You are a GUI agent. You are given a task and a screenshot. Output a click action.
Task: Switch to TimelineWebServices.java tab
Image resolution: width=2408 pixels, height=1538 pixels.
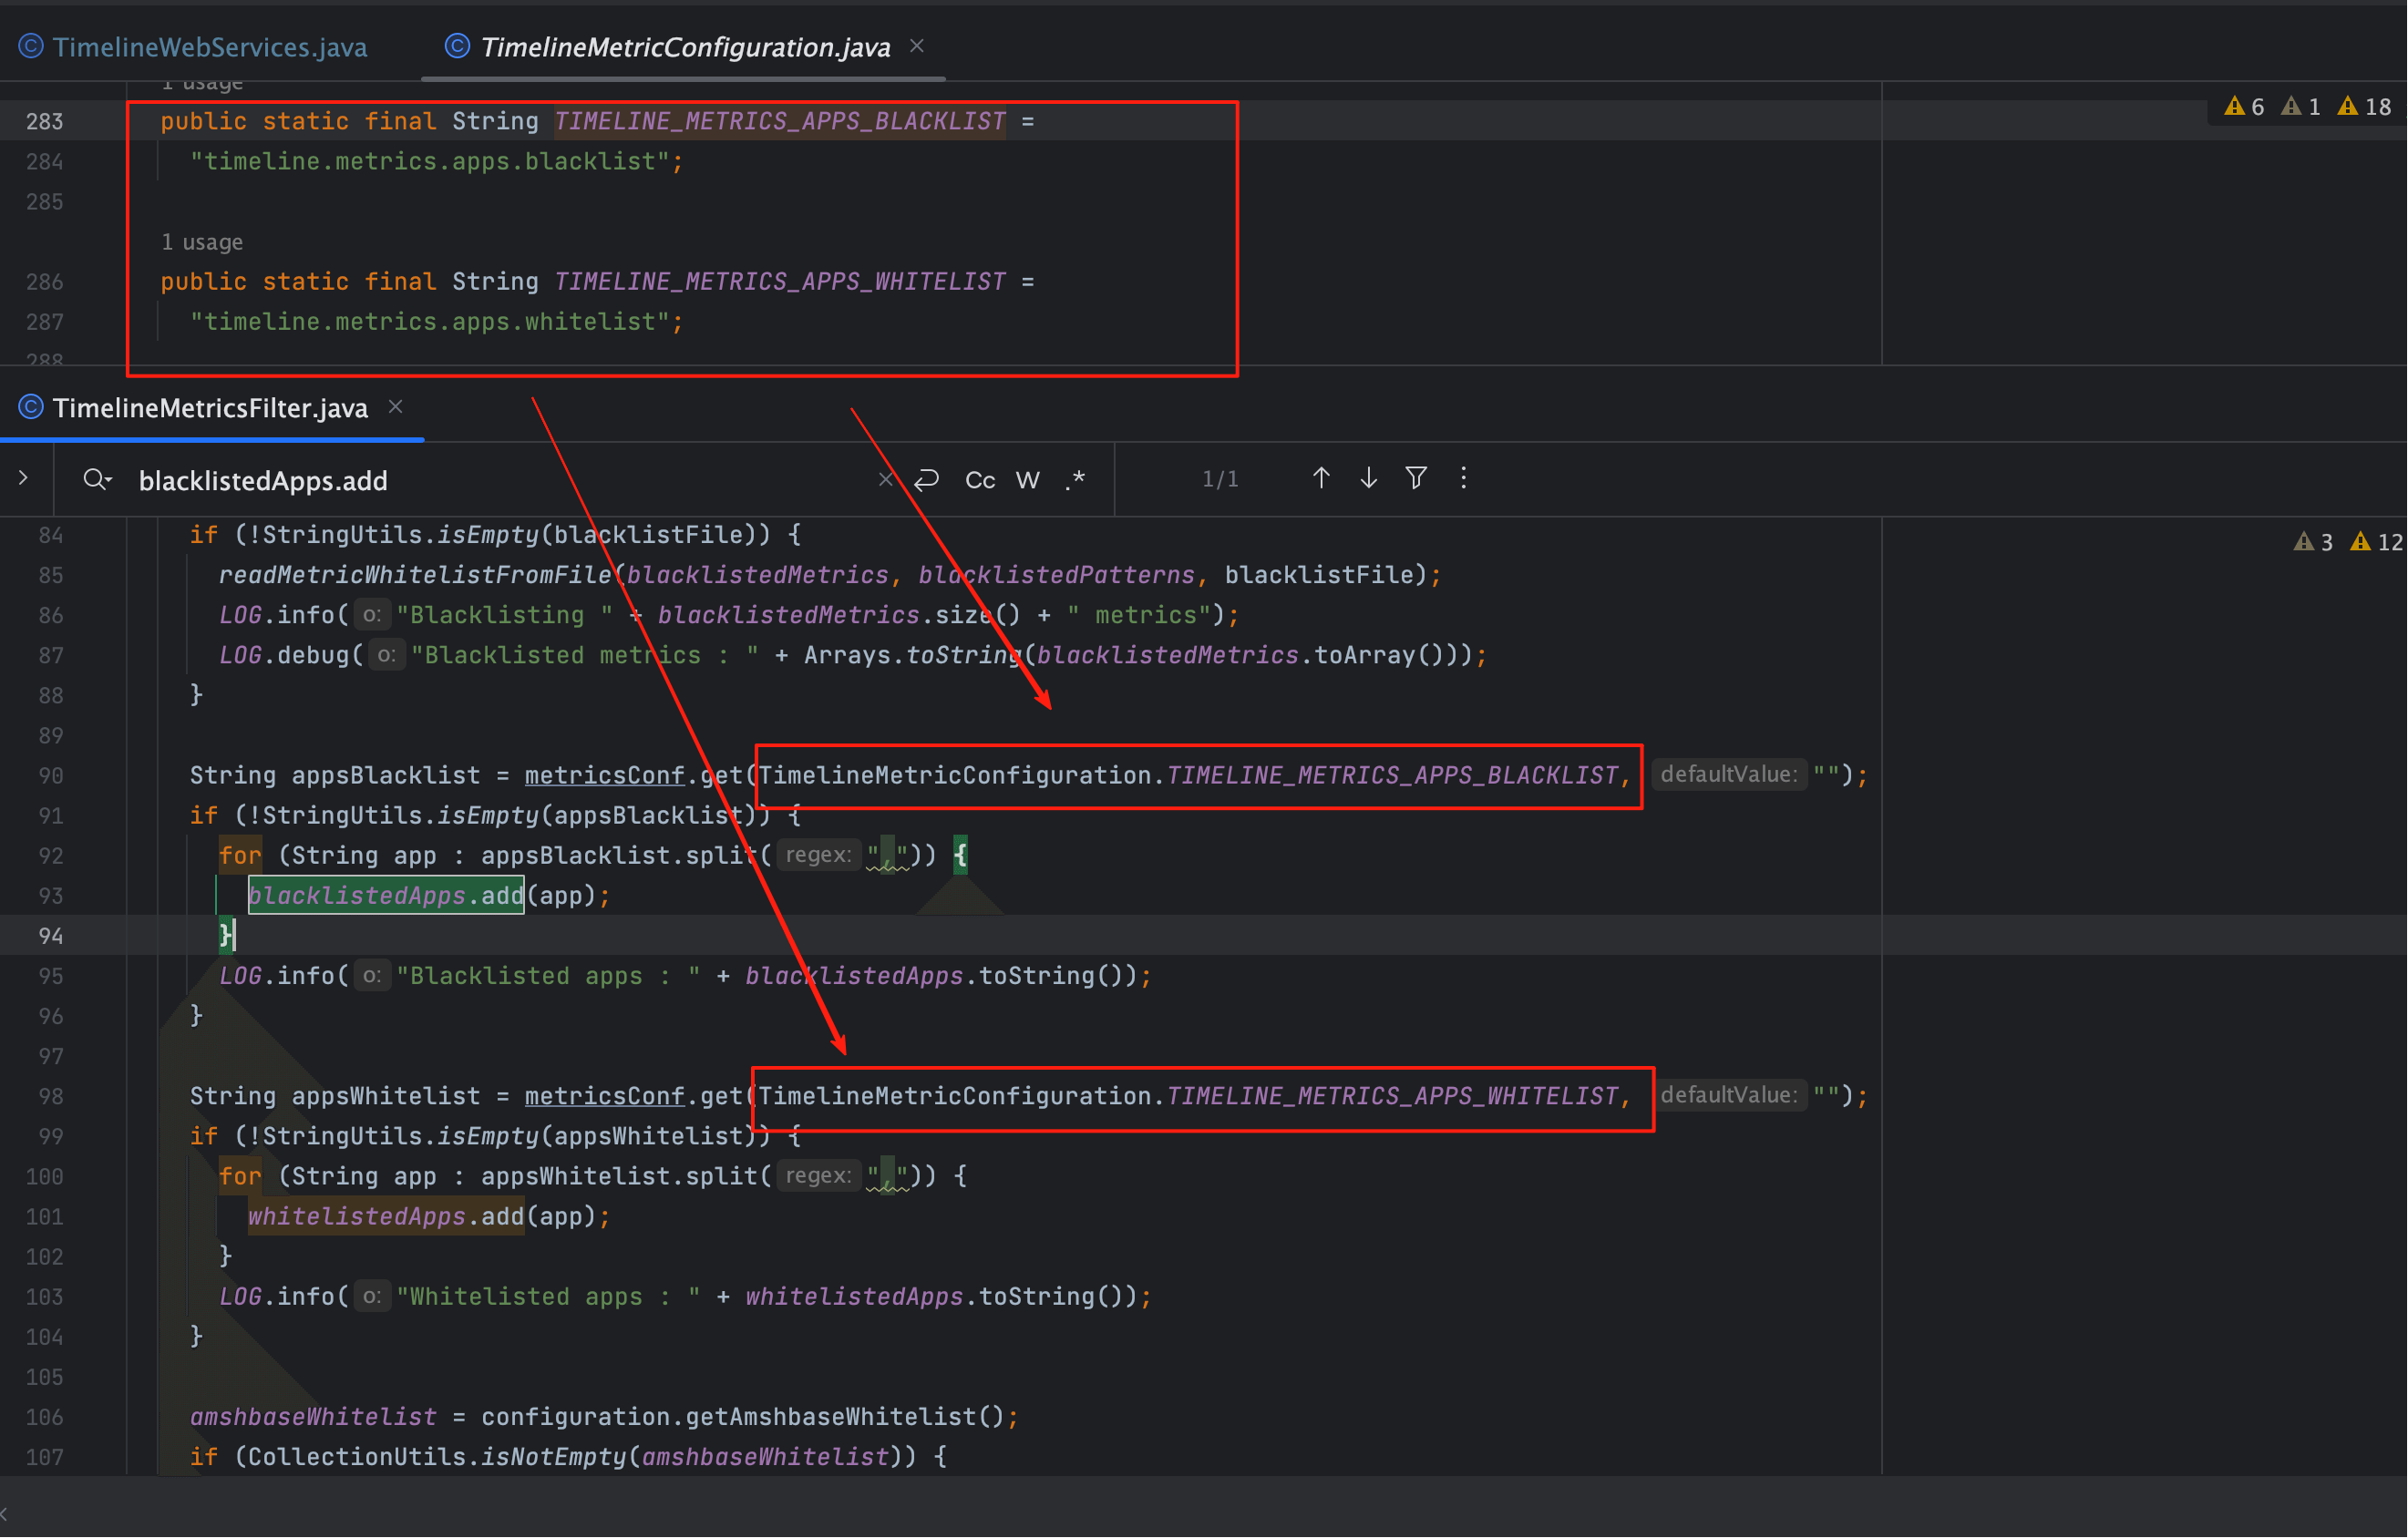[x=194, y=47]
